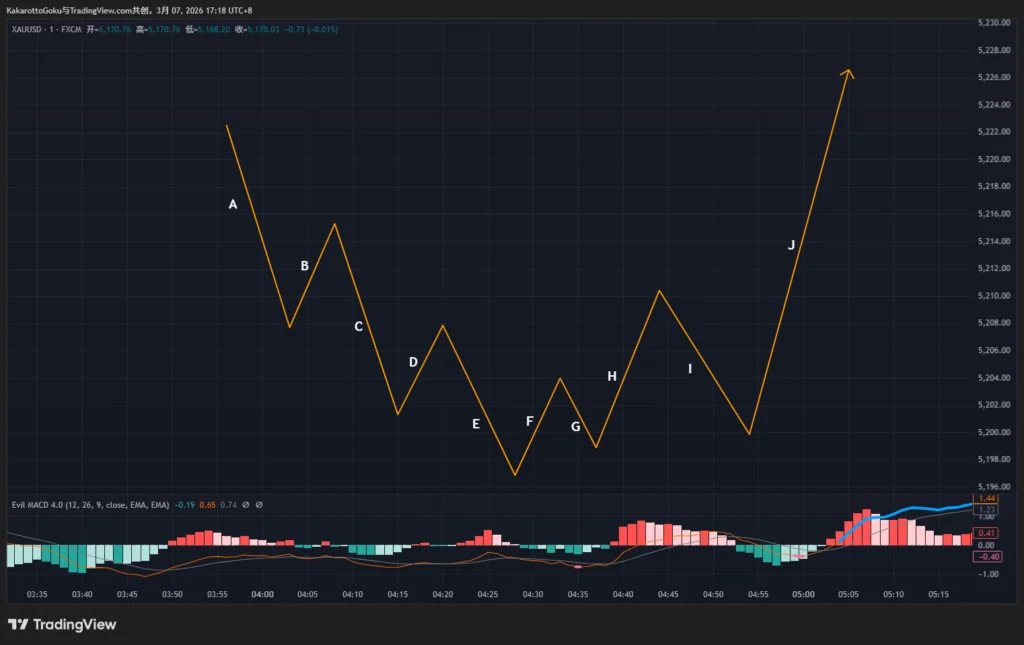Viewport: 1024px width, 645px height.
Task: Click the first null-value symbol in MACD legend
Action: [x=246, y=505]
